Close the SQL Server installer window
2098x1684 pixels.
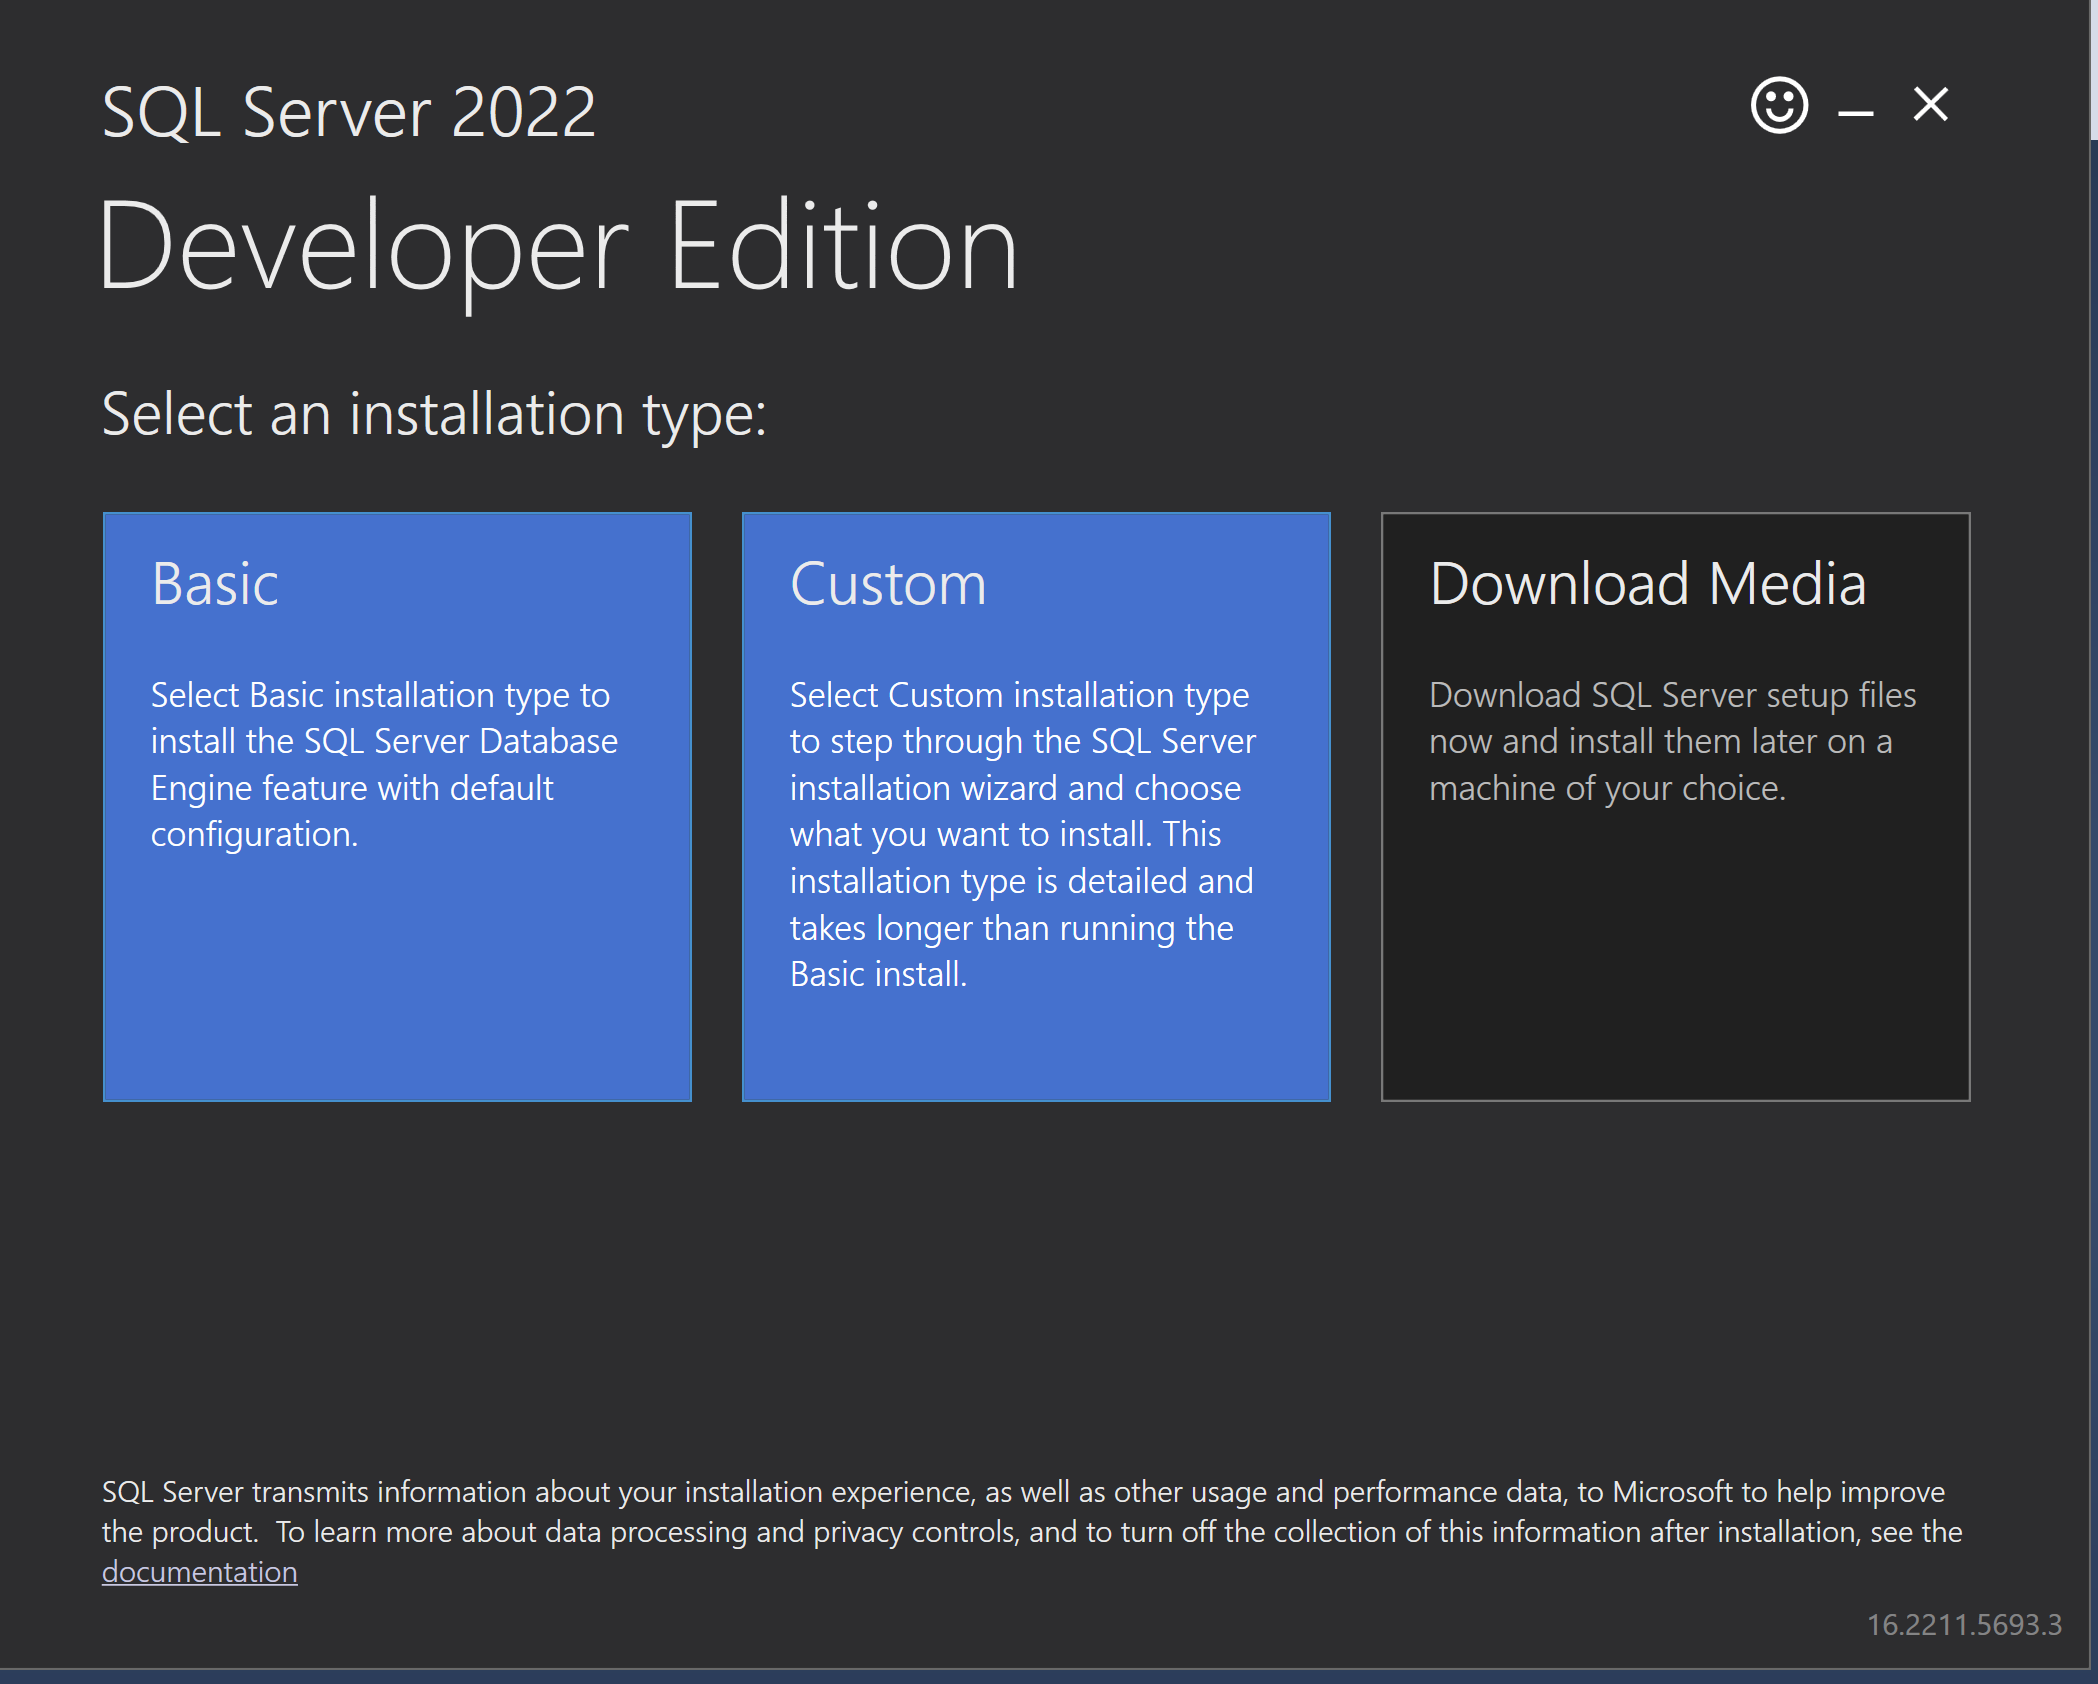(1930, 104)
